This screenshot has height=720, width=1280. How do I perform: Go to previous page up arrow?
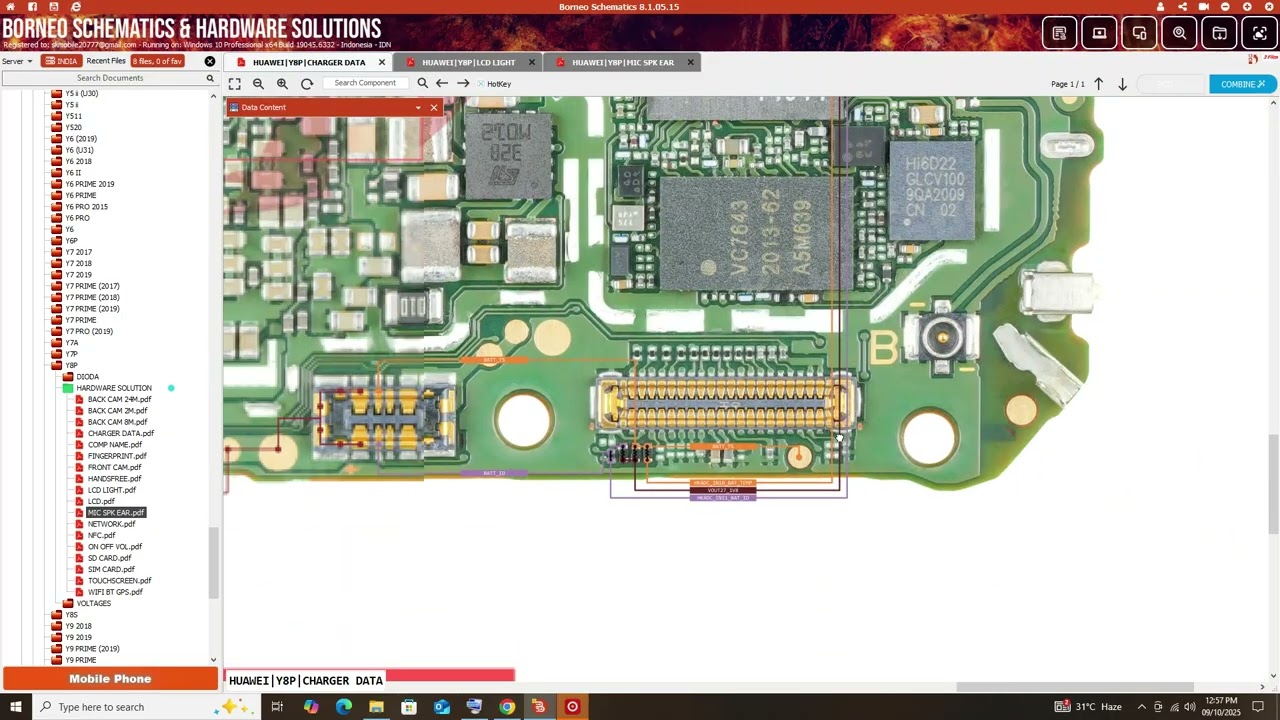click(x=1098, y=84)
